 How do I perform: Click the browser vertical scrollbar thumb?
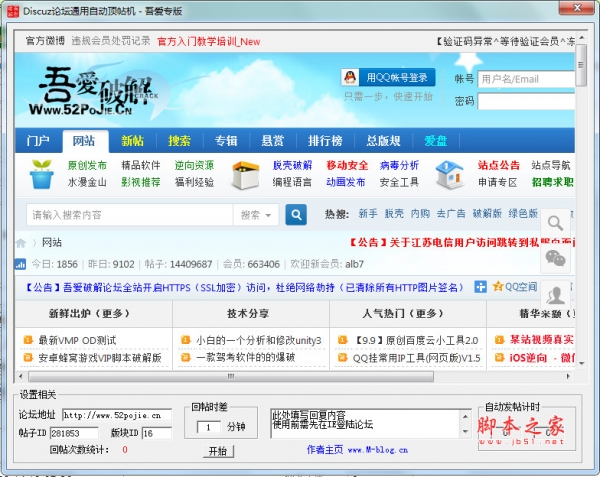coord(581,65)
